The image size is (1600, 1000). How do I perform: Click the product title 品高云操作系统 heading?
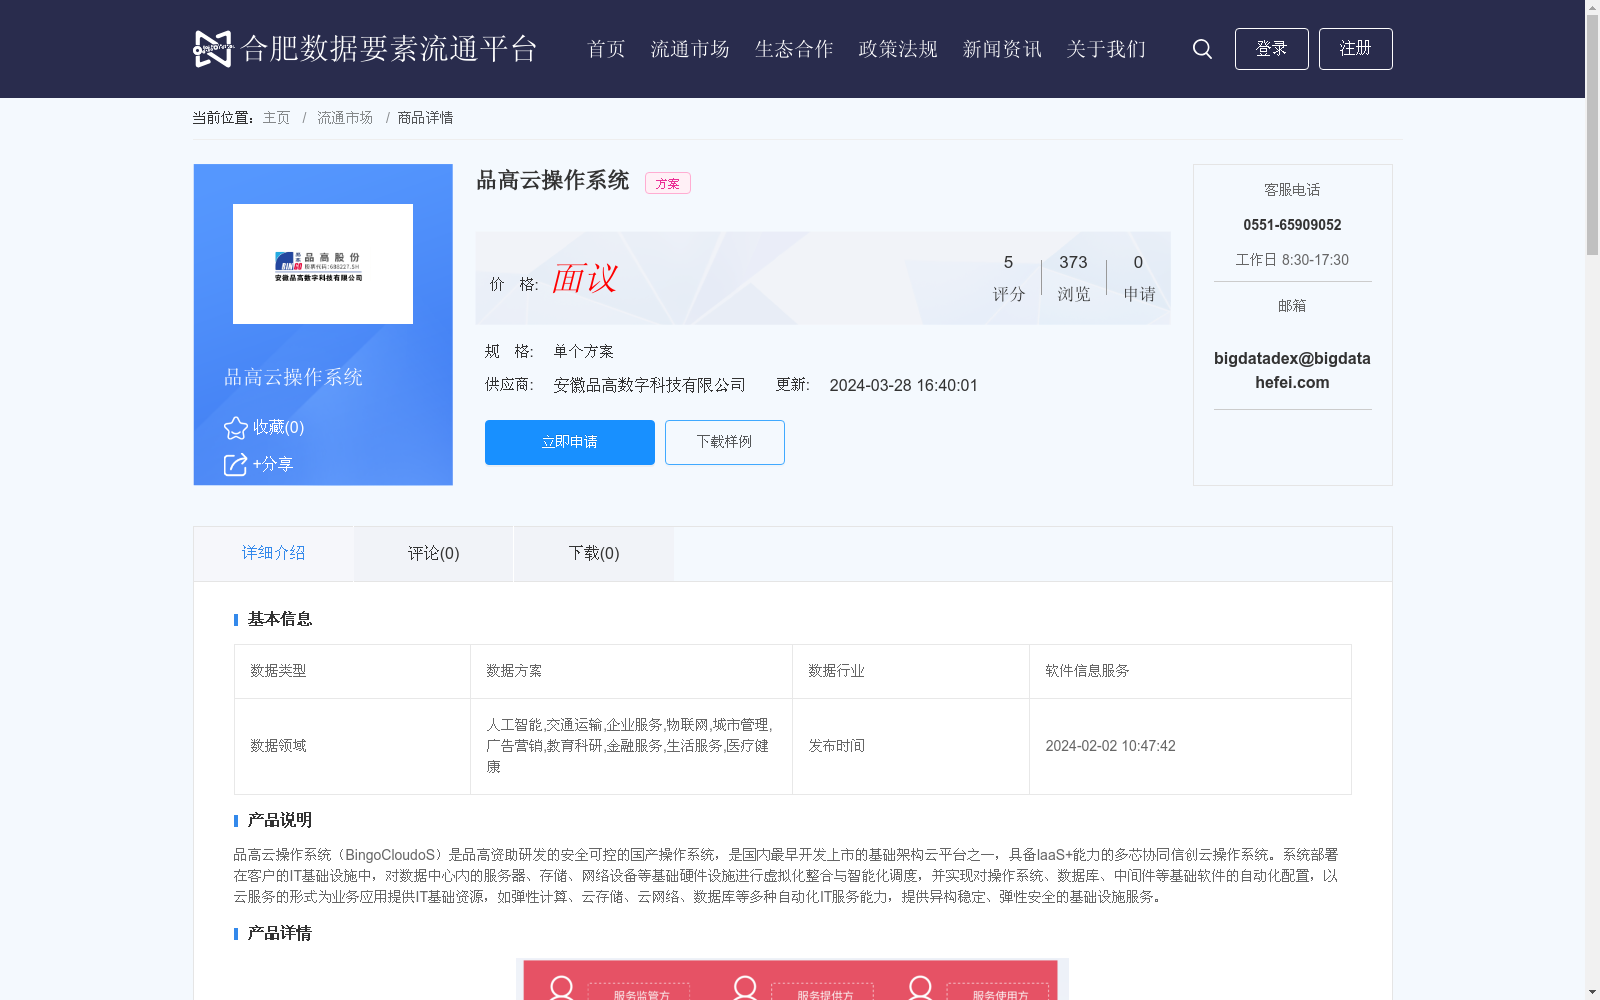coord(553,180)
